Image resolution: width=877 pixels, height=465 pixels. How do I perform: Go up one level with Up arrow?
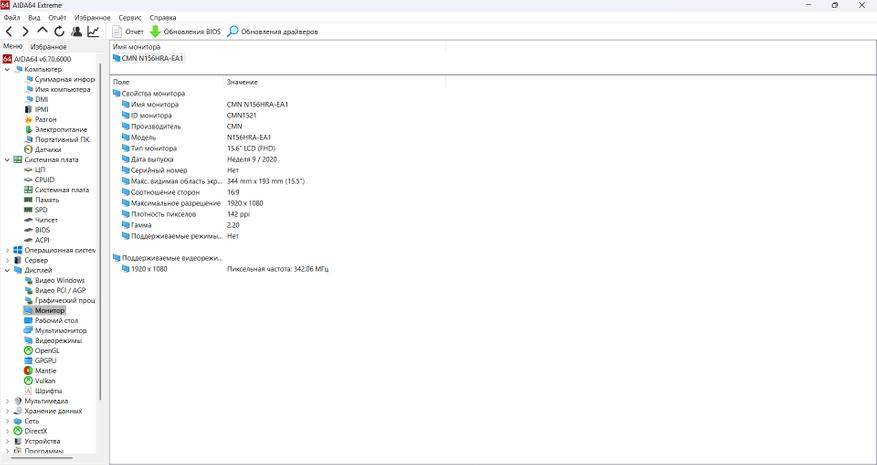(42, 31)
